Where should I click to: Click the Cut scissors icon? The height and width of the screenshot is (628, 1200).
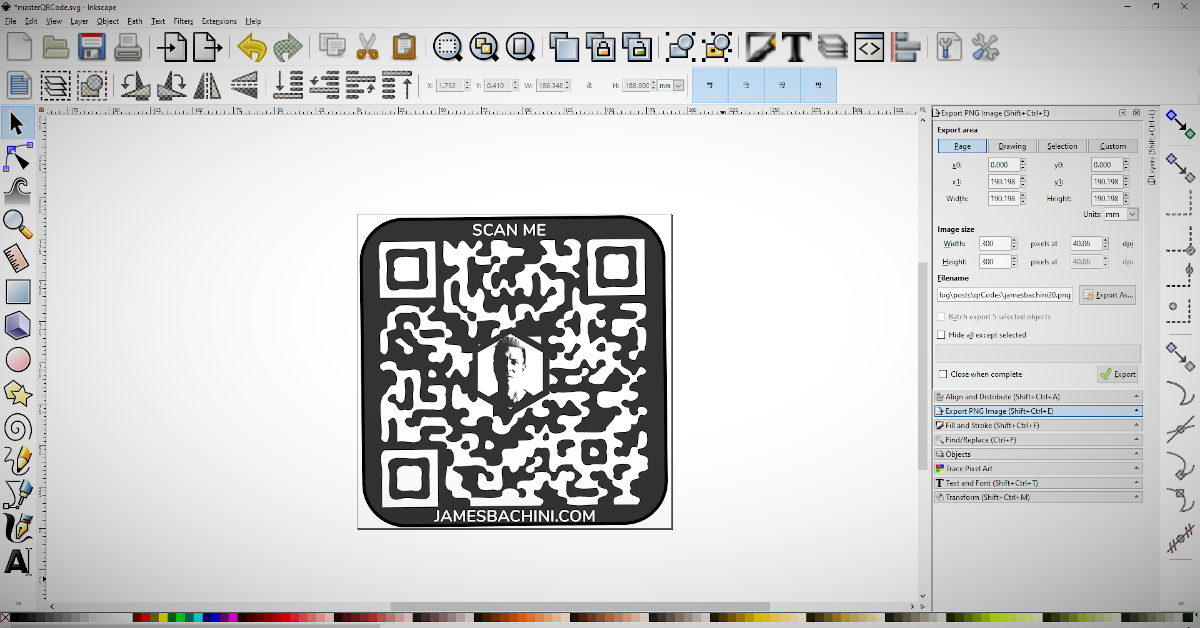(x=366, y=46)
